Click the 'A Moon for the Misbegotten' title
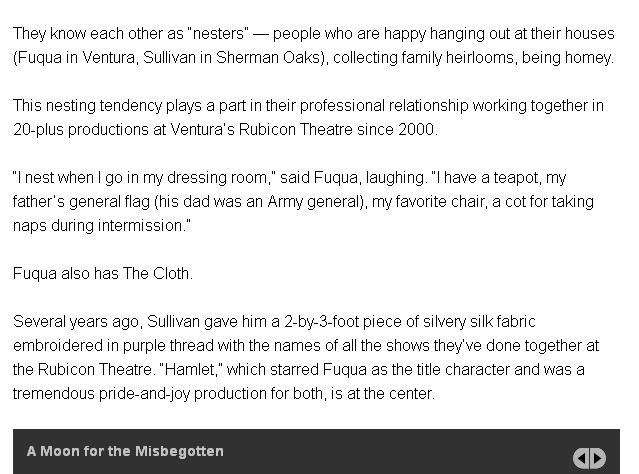The image size is (639, 474). pyautogui.click(x=125, y=451)
